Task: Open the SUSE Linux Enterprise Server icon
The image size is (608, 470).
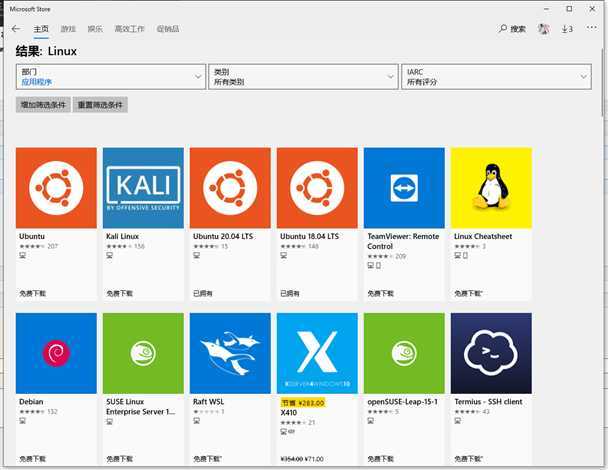Action: 143,353
